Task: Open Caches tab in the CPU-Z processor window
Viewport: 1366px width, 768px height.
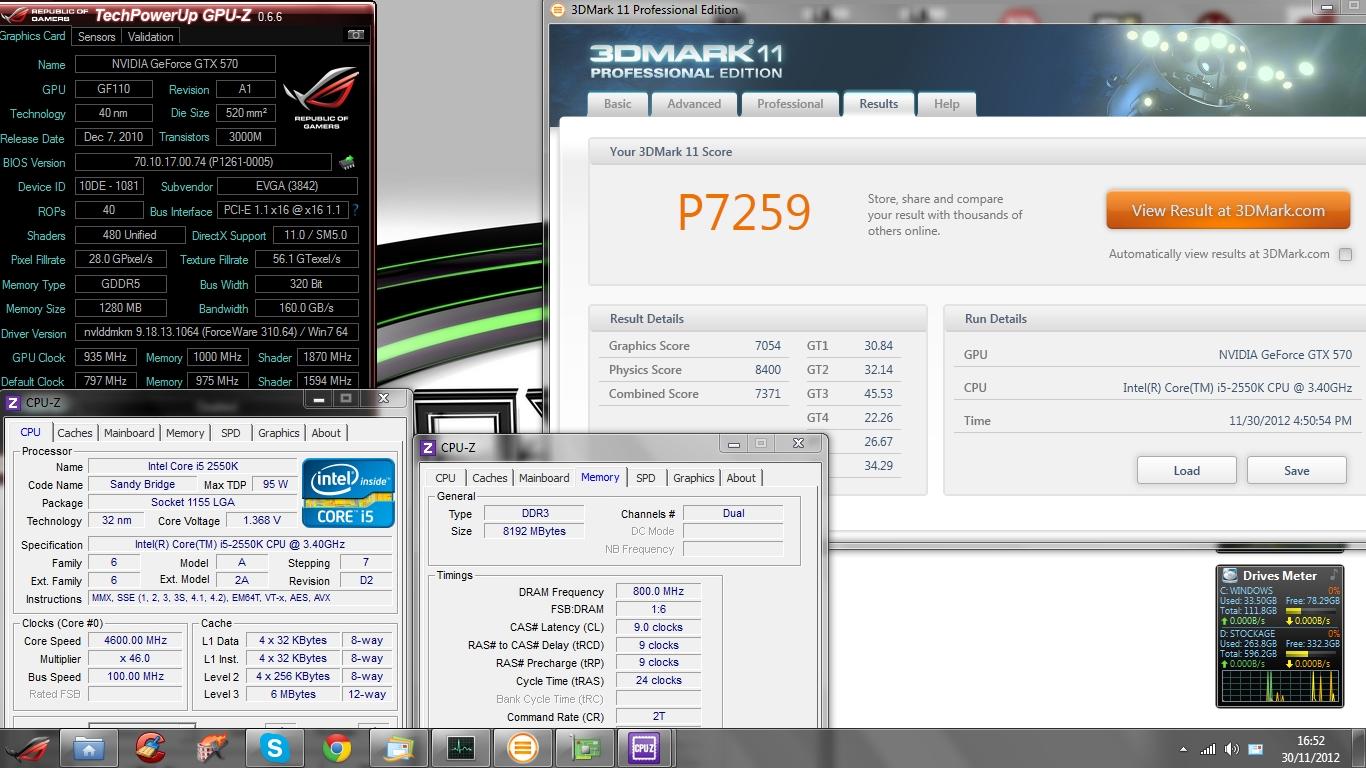Action: pyautogui.click(x=75, y=433)
